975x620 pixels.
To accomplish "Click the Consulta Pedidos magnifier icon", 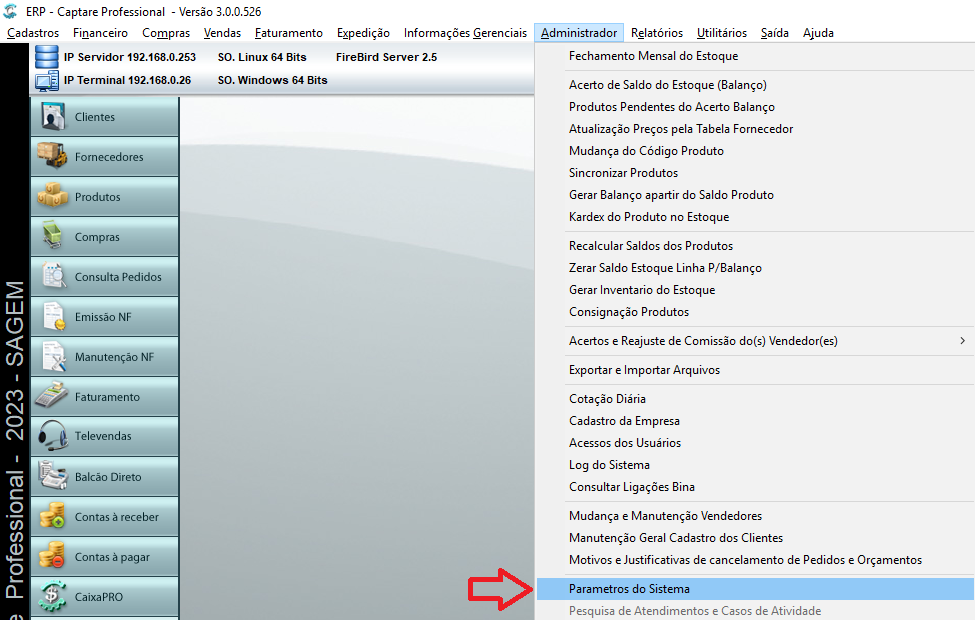I will click(53, 275).
